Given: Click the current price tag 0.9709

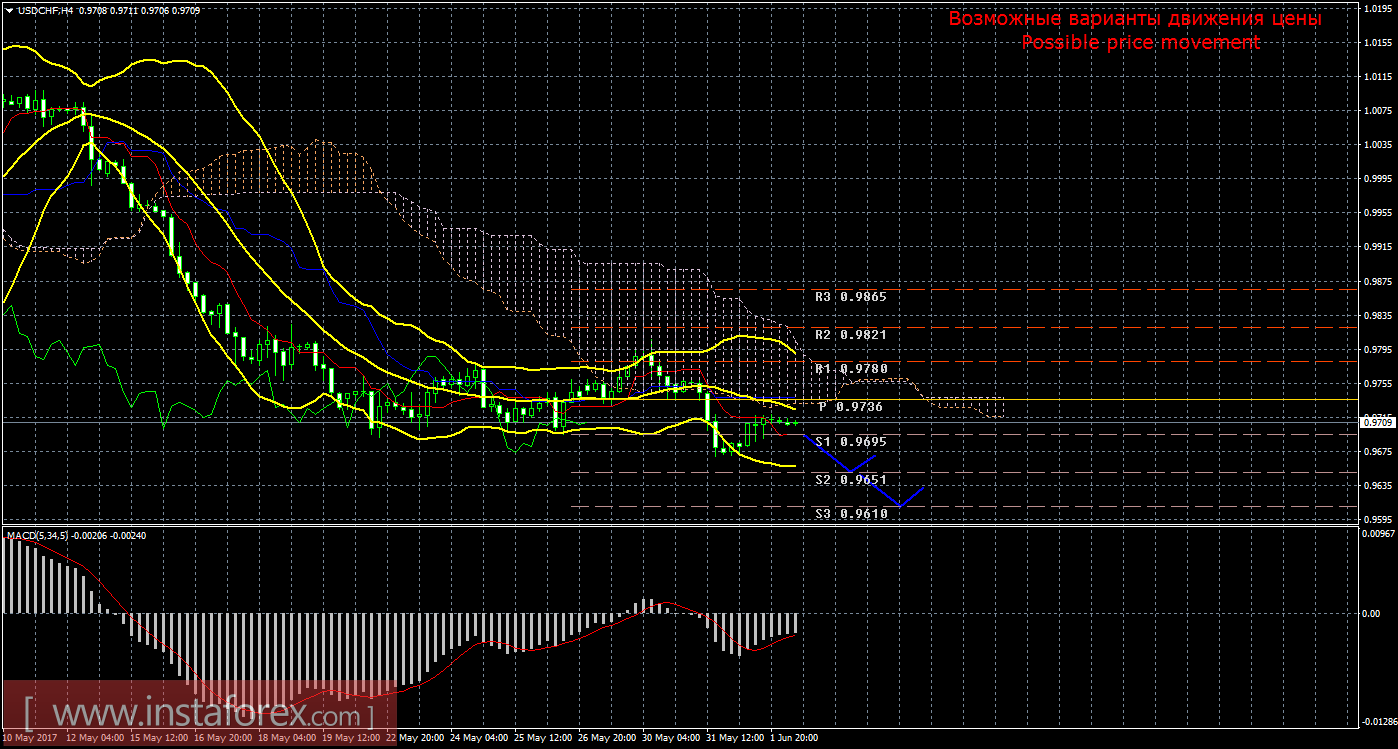Looking at the screenshot, I should (1376, 423).
